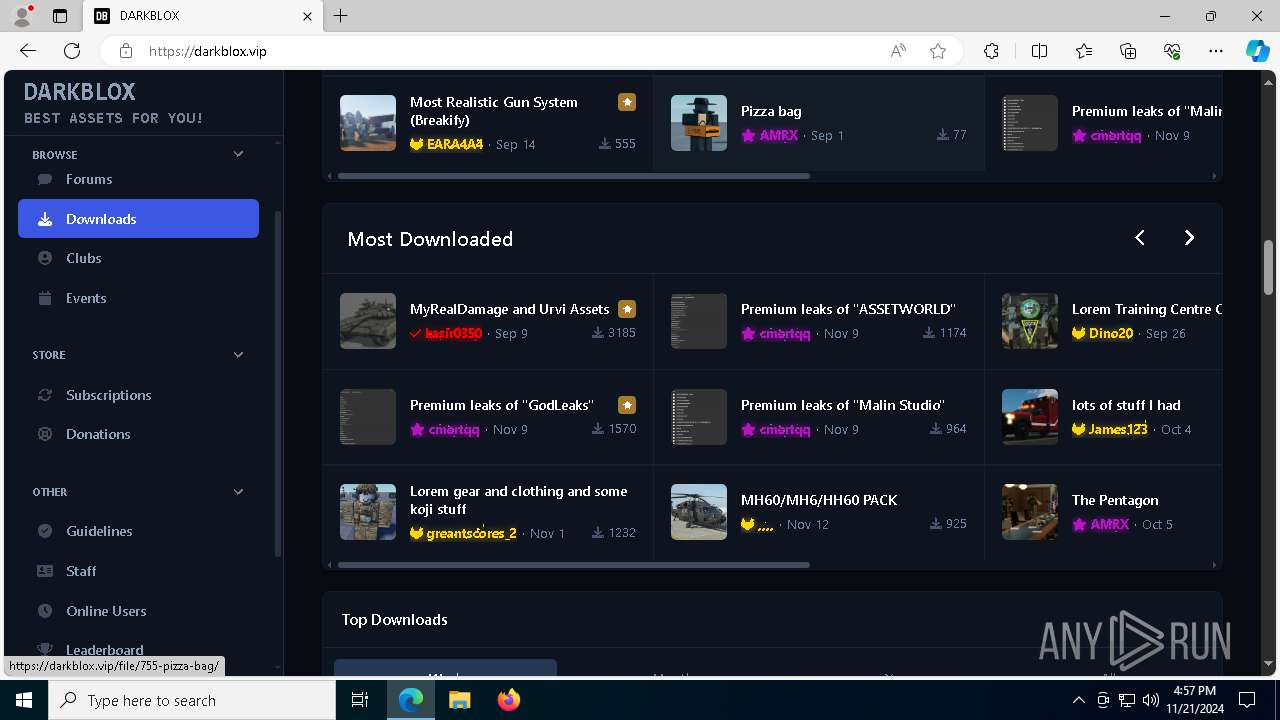View James123 user profile
The image size is (1280, 720).
[1118, 429]
